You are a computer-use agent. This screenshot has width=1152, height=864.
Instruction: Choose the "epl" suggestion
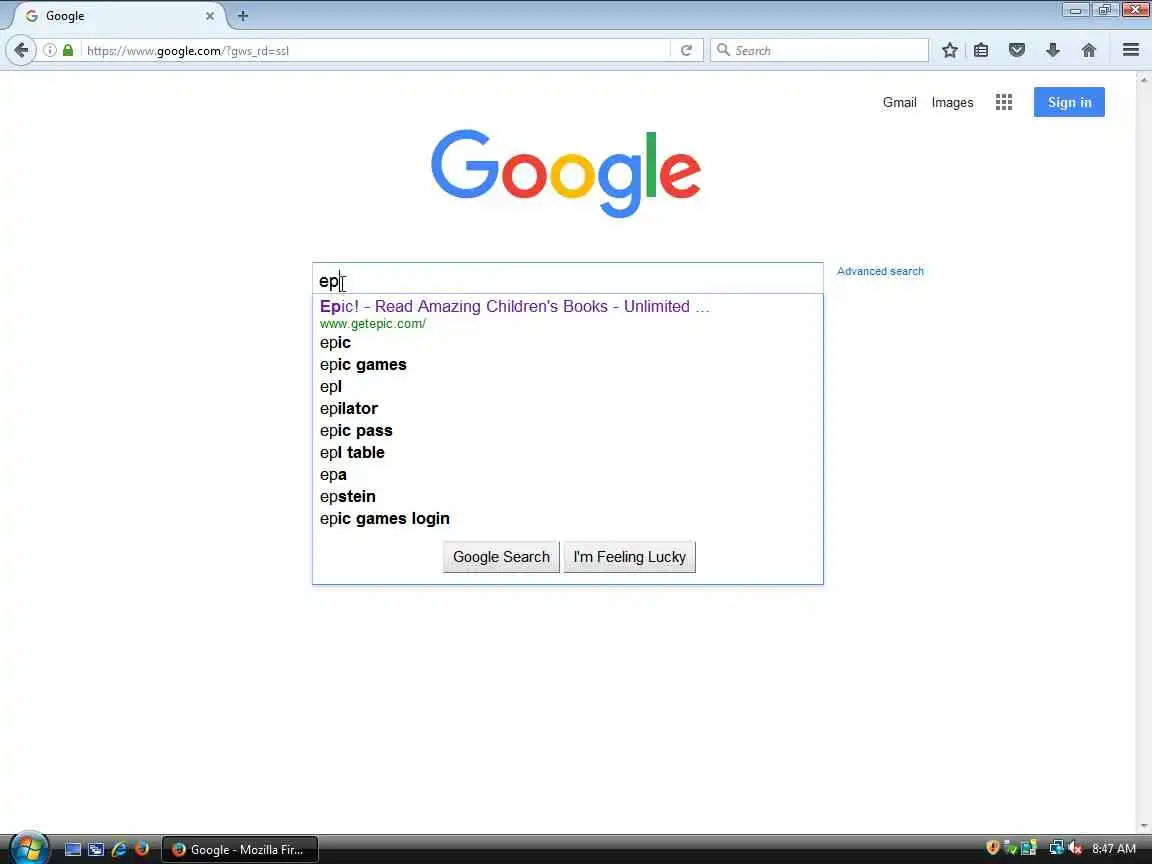tap(567, 386)
